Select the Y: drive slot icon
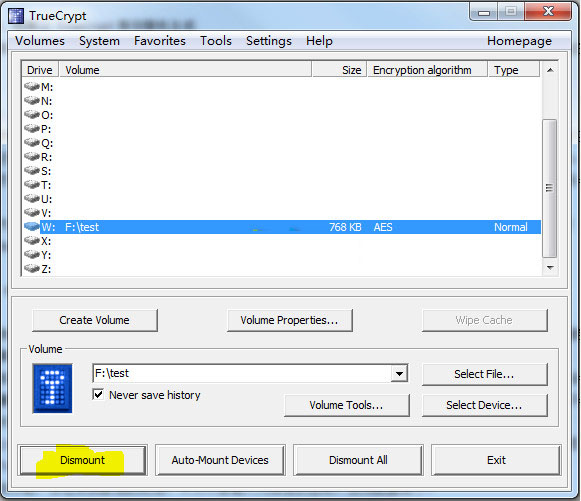581x501 pixels. coord(32,255)
